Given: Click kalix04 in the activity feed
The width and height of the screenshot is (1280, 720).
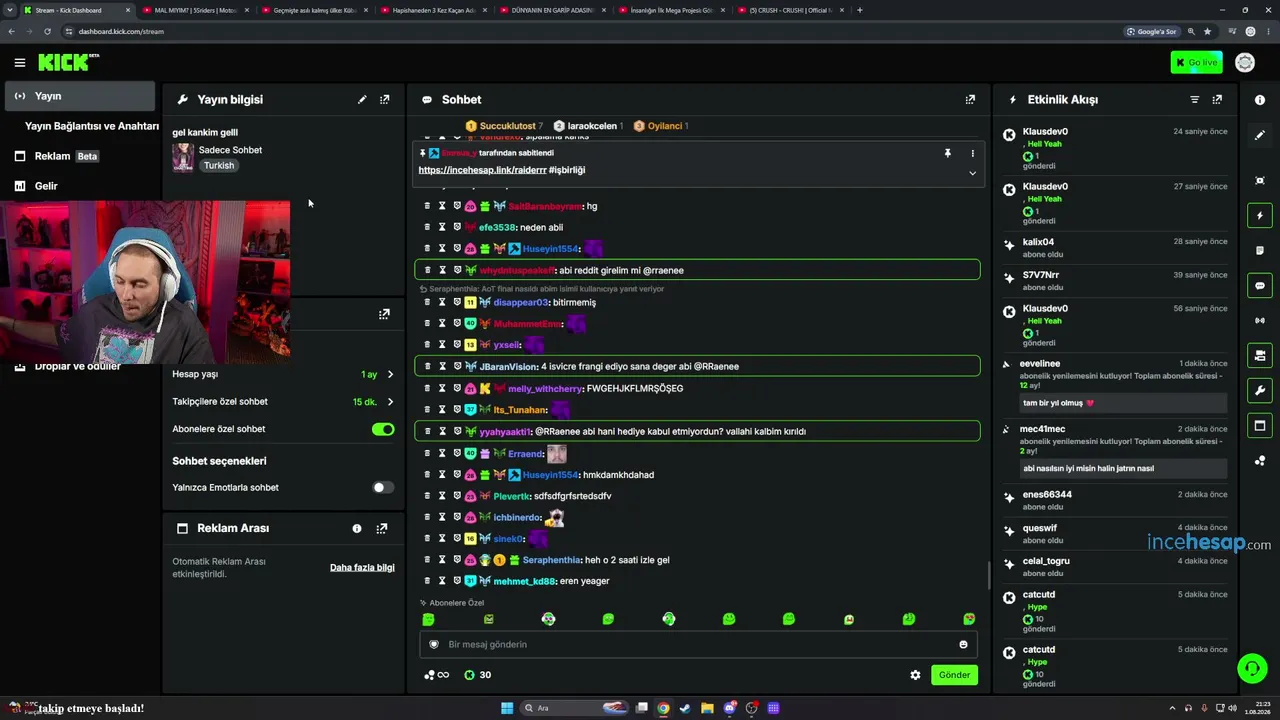Looking at the screenshot, I should point(1038,242).
